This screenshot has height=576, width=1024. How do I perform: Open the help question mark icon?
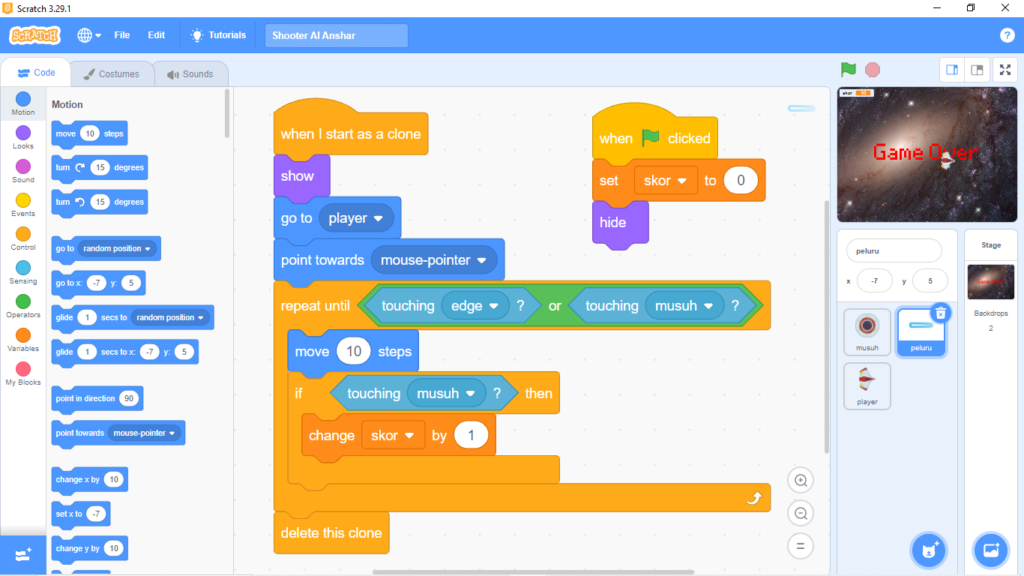1007,35
